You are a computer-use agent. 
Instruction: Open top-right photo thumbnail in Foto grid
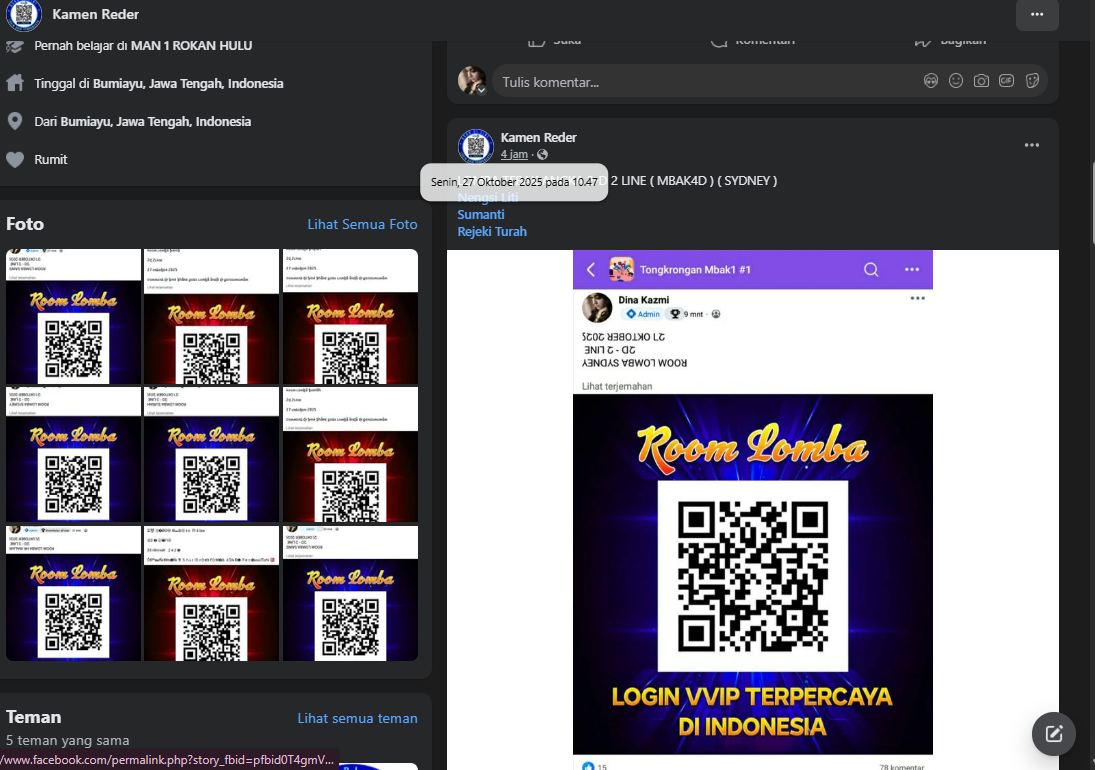click(351, 316)
